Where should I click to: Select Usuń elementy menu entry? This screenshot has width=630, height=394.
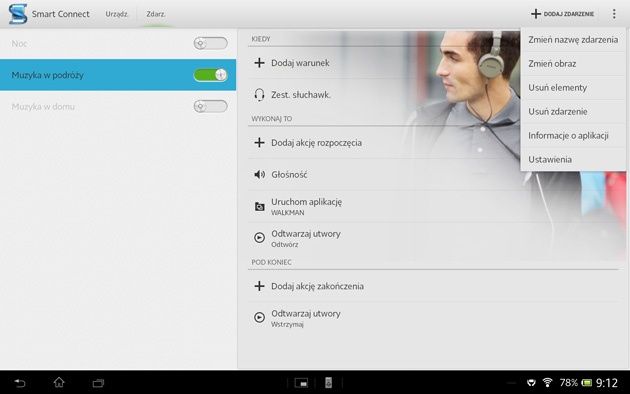[x=573, y=88]
